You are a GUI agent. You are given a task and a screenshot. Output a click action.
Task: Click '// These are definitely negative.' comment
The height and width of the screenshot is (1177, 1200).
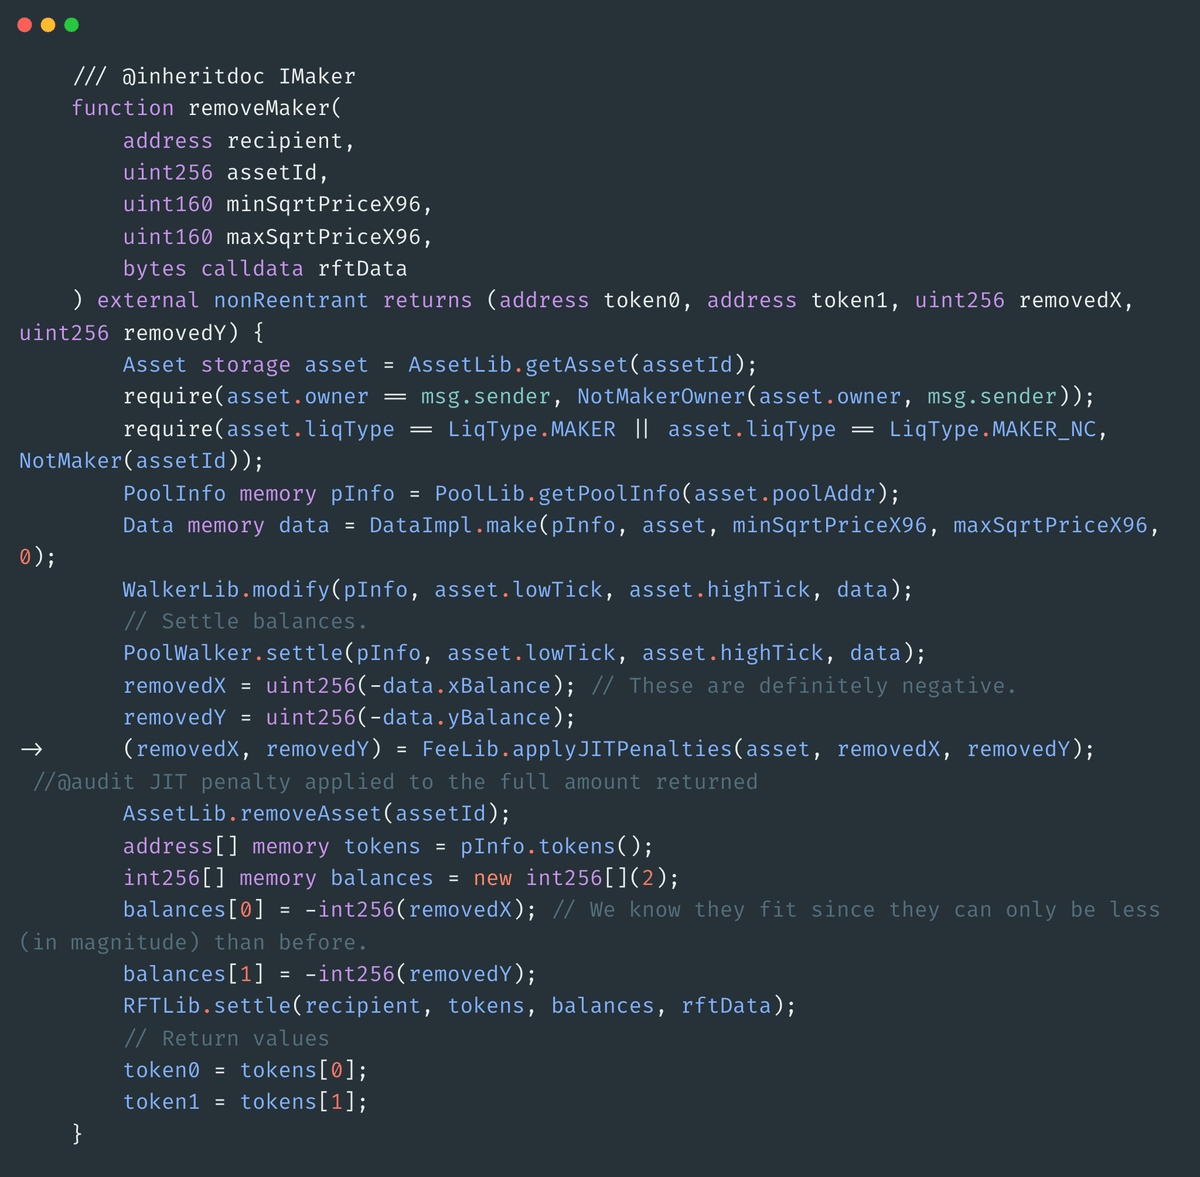(804, 686)
